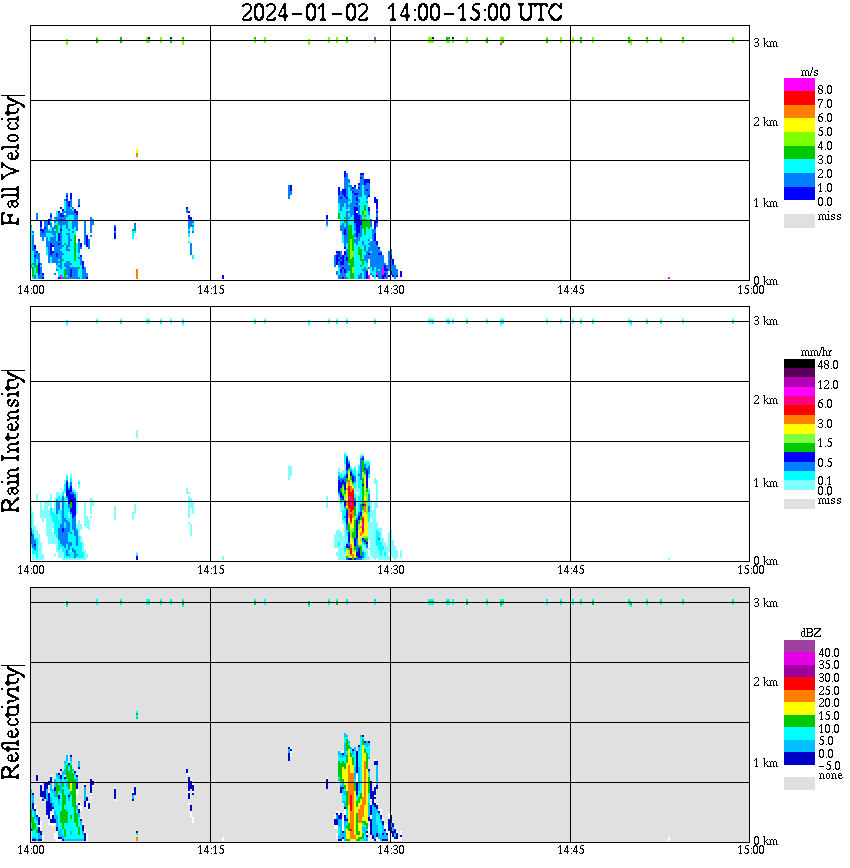Click 14:45 tick label under Rain Intensity
850x868 pixels.
(571, 570)
